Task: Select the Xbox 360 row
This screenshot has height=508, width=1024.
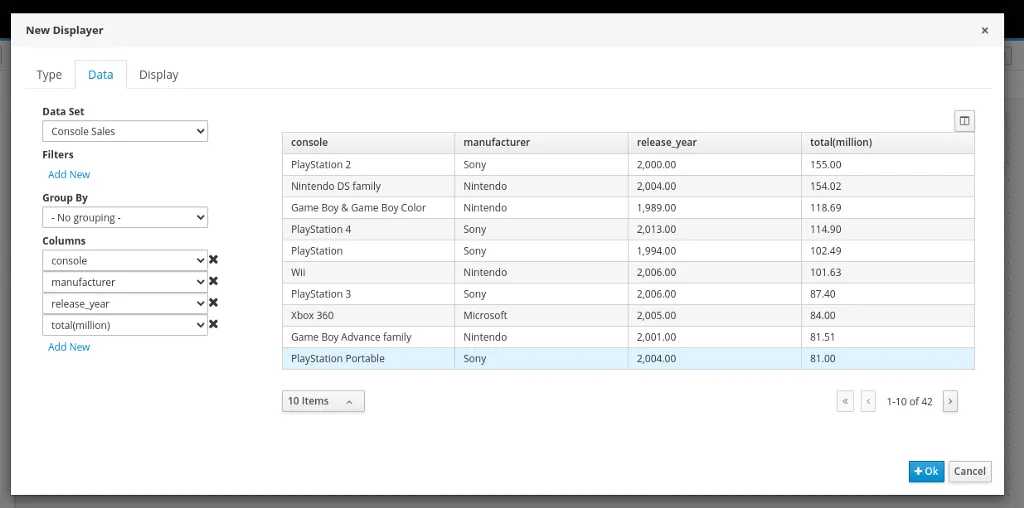Action: pyautogui.click(x=628, y=315)
